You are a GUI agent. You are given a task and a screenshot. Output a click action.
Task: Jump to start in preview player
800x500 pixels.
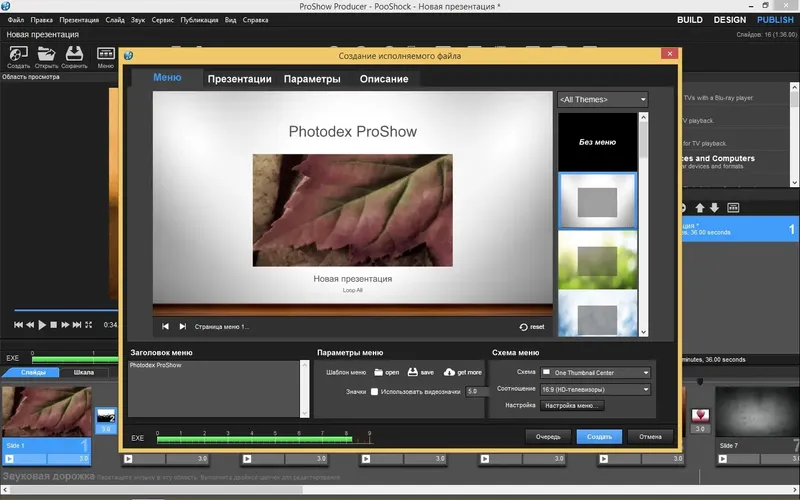18,325
